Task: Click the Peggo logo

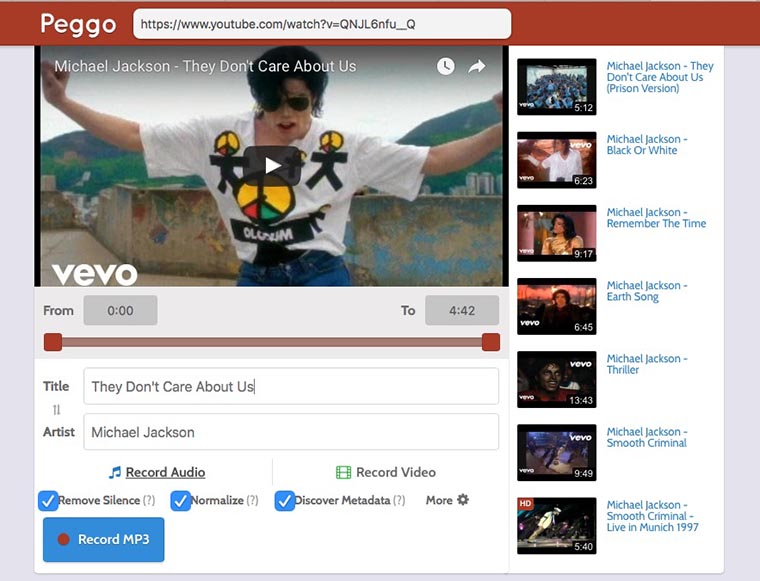Action: click(x=78, y=24)
